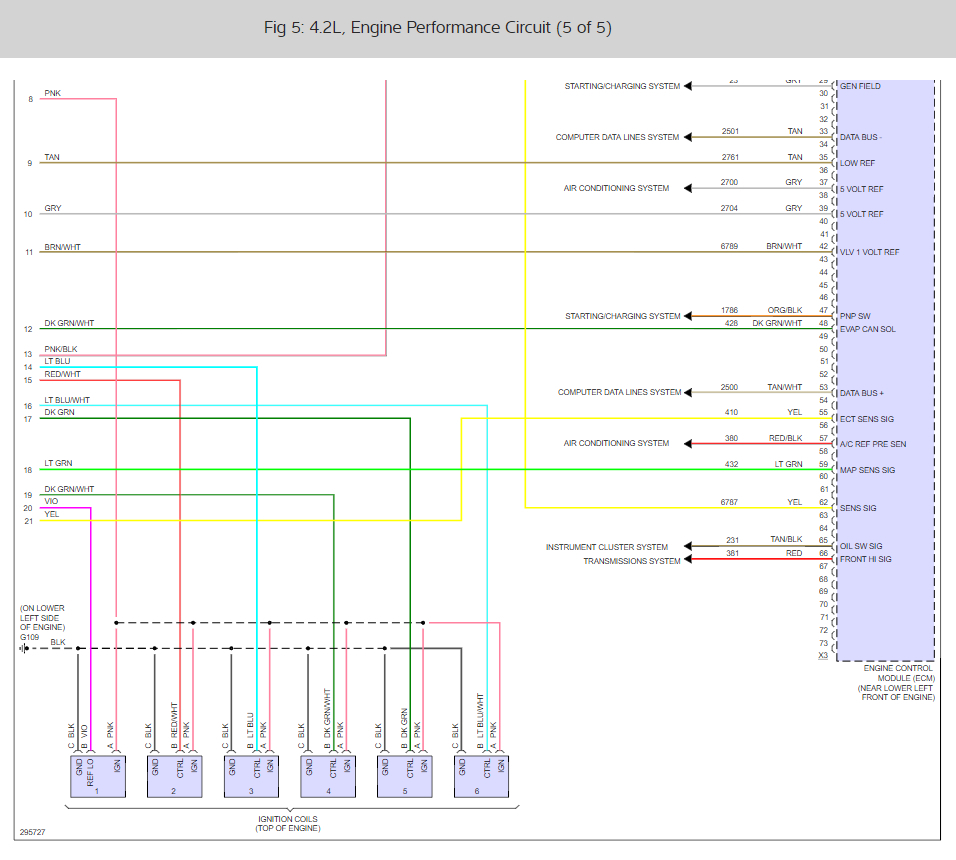Select ignition coil 2 component box
This screenshot has width=956, height=860.
[174, 776]
